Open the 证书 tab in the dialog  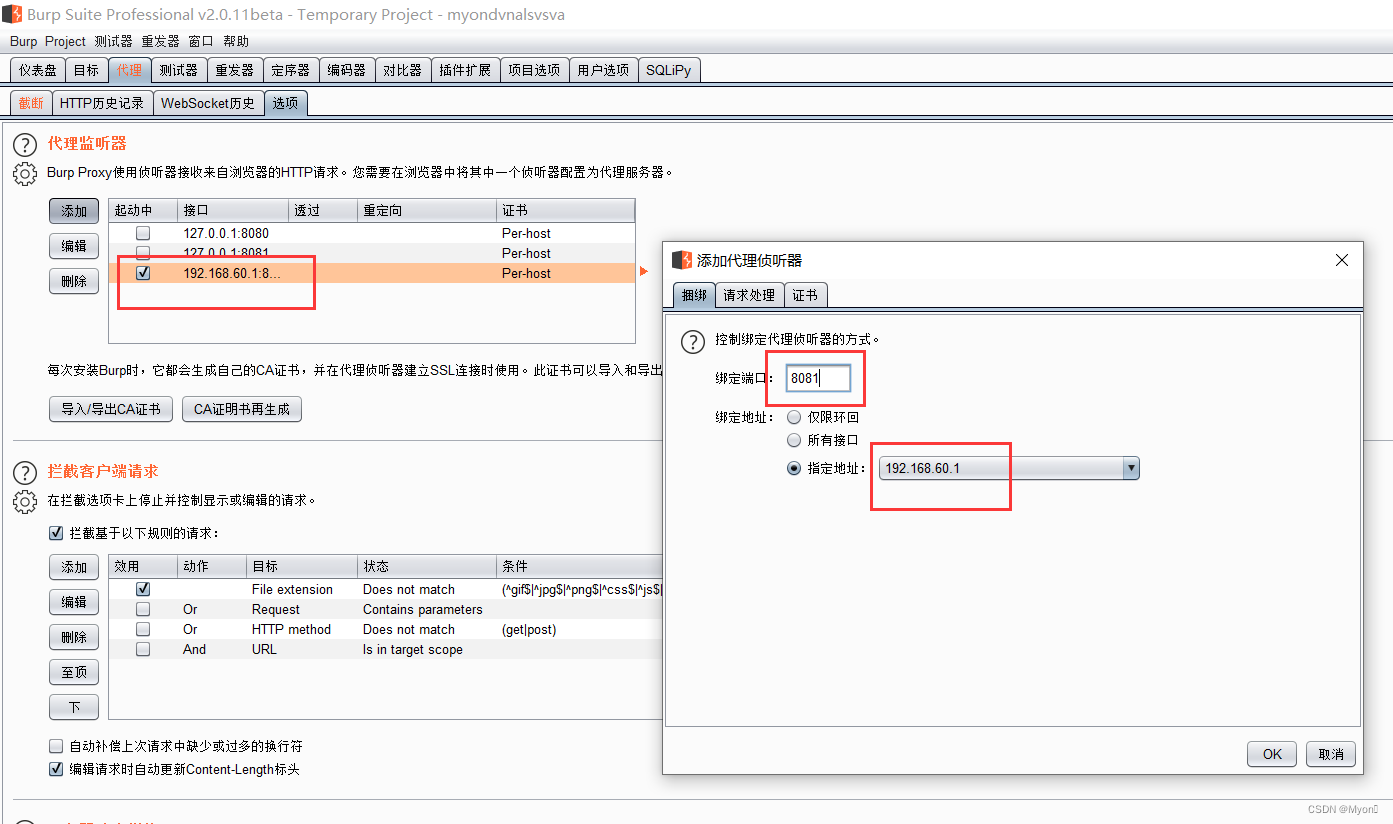coord(805,295)
